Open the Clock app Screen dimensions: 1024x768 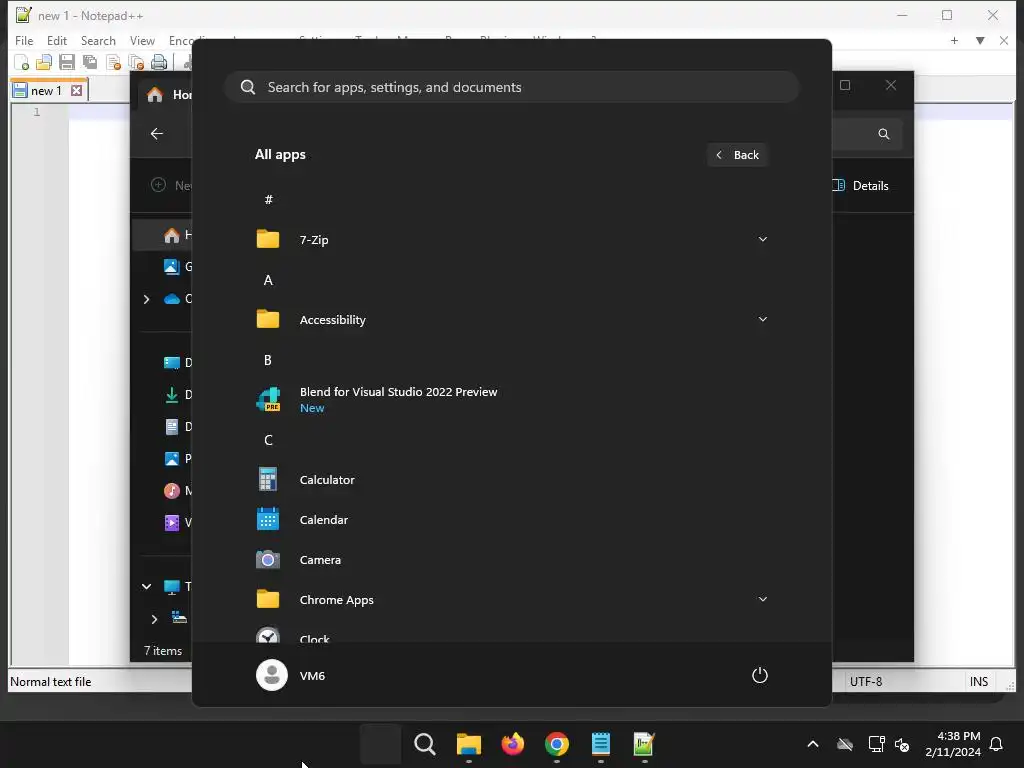pyautogui.click(x=511, y=634)
